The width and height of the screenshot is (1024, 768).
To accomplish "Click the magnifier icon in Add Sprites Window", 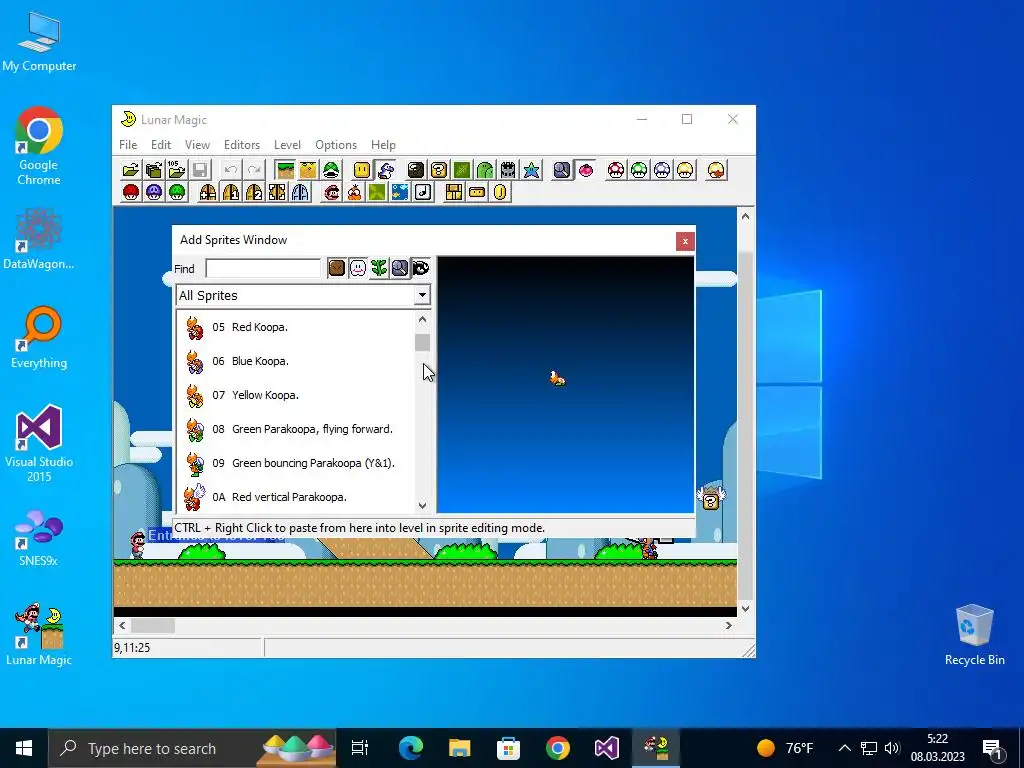I will pos(400,268).
